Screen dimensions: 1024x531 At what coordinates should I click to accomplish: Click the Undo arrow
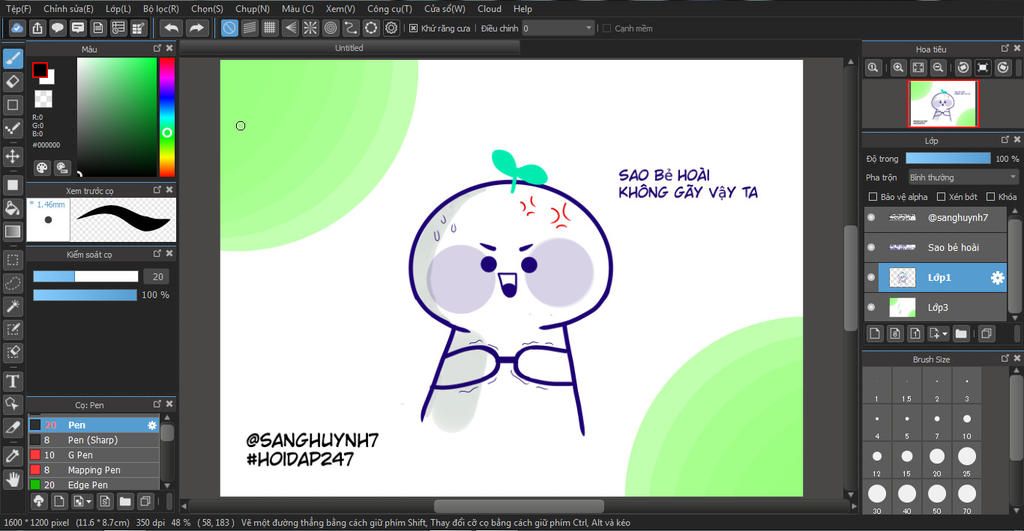(171, 28)
